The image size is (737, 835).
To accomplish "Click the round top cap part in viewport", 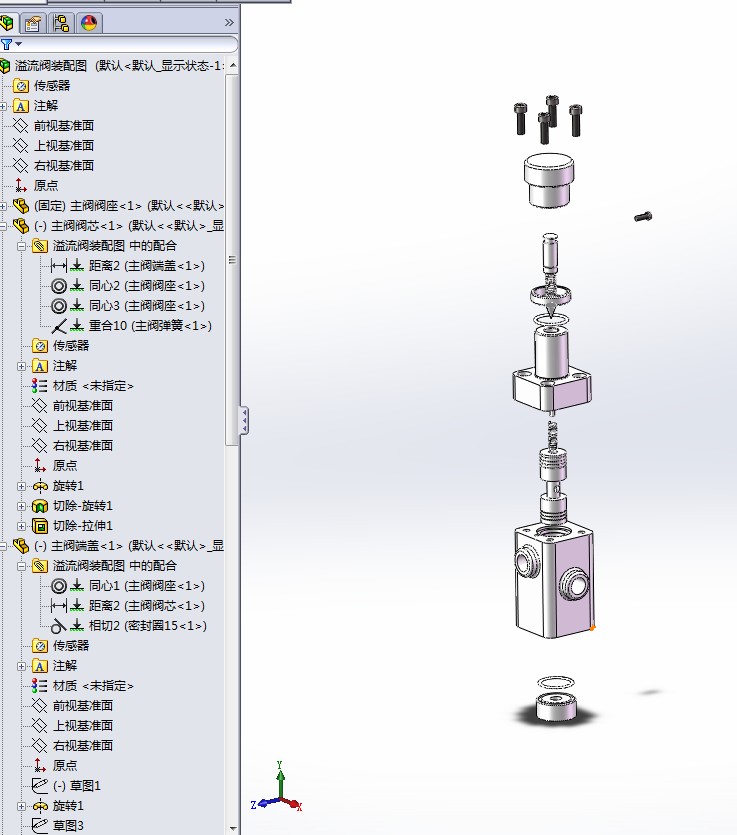I will pyautogui.click(x=549, y=180).
